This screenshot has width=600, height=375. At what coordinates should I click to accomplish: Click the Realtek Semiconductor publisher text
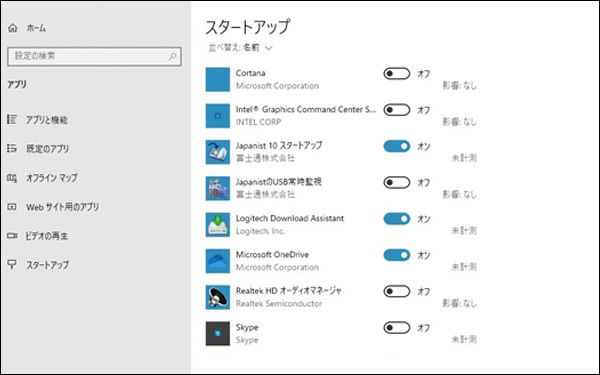click(279, 304)
